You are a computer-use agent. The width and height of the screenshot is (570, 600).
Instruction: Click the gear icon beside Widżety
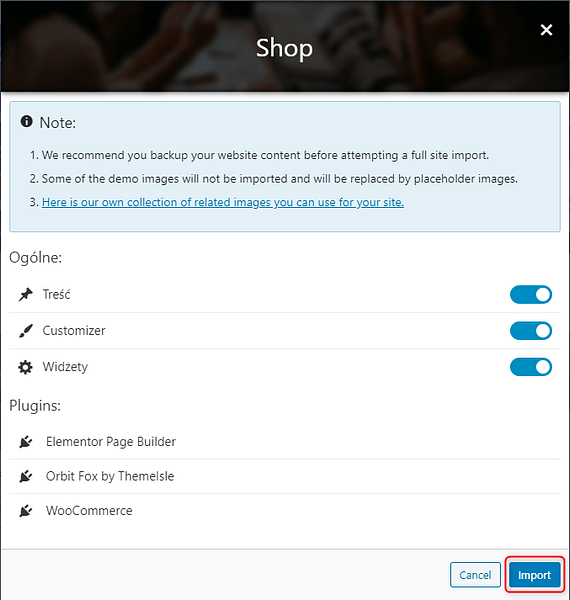25,367
